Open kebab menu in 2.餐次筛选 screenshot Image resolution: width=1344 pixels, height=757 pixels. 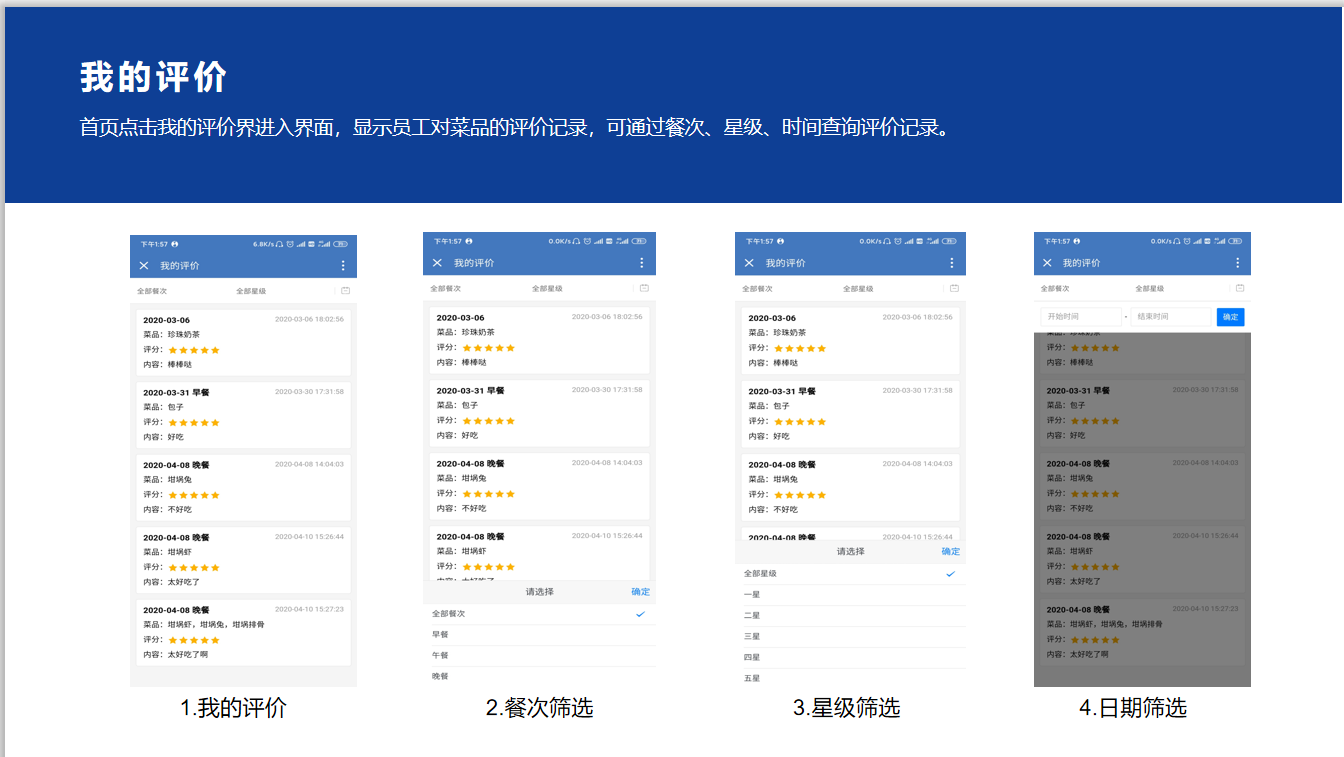coord(642,263)
